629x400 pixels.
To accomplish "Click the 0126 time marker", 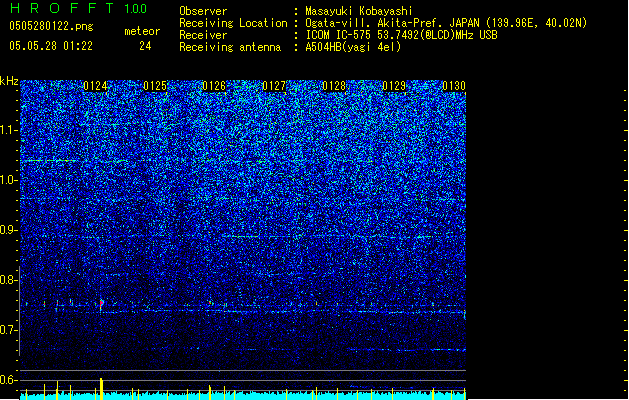I will pos(214,86).
